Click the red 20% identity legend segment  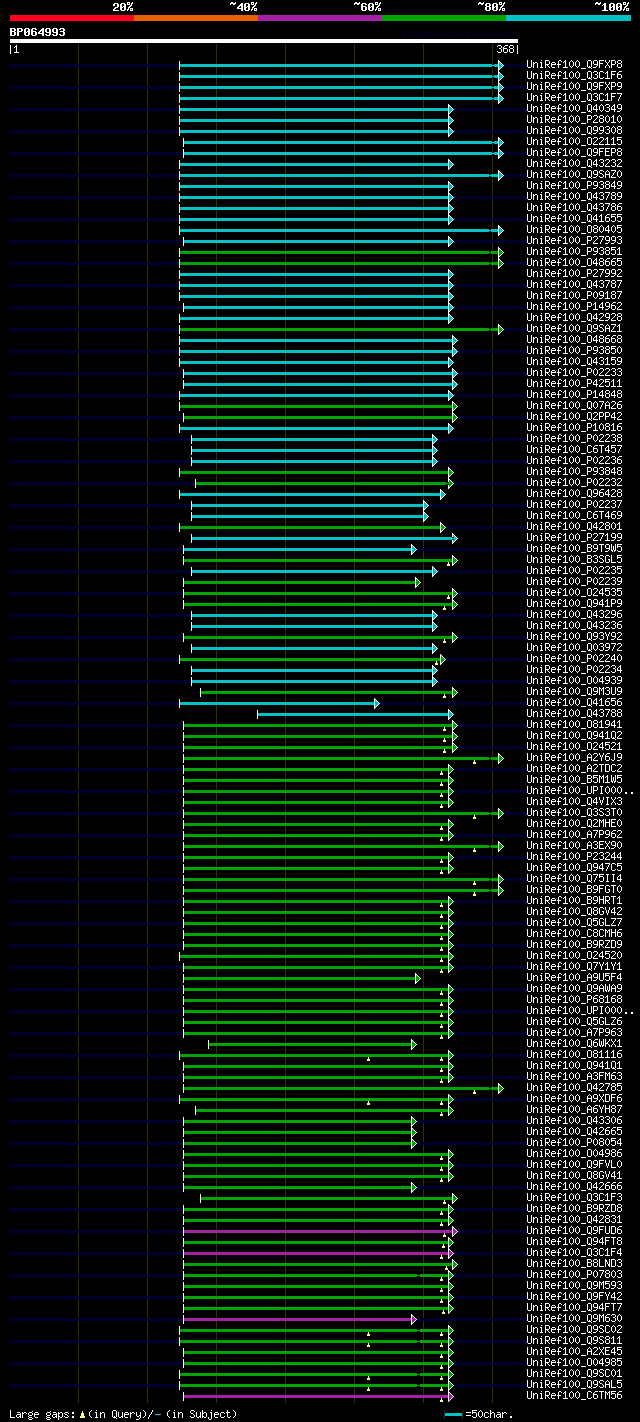click(71, 18)
